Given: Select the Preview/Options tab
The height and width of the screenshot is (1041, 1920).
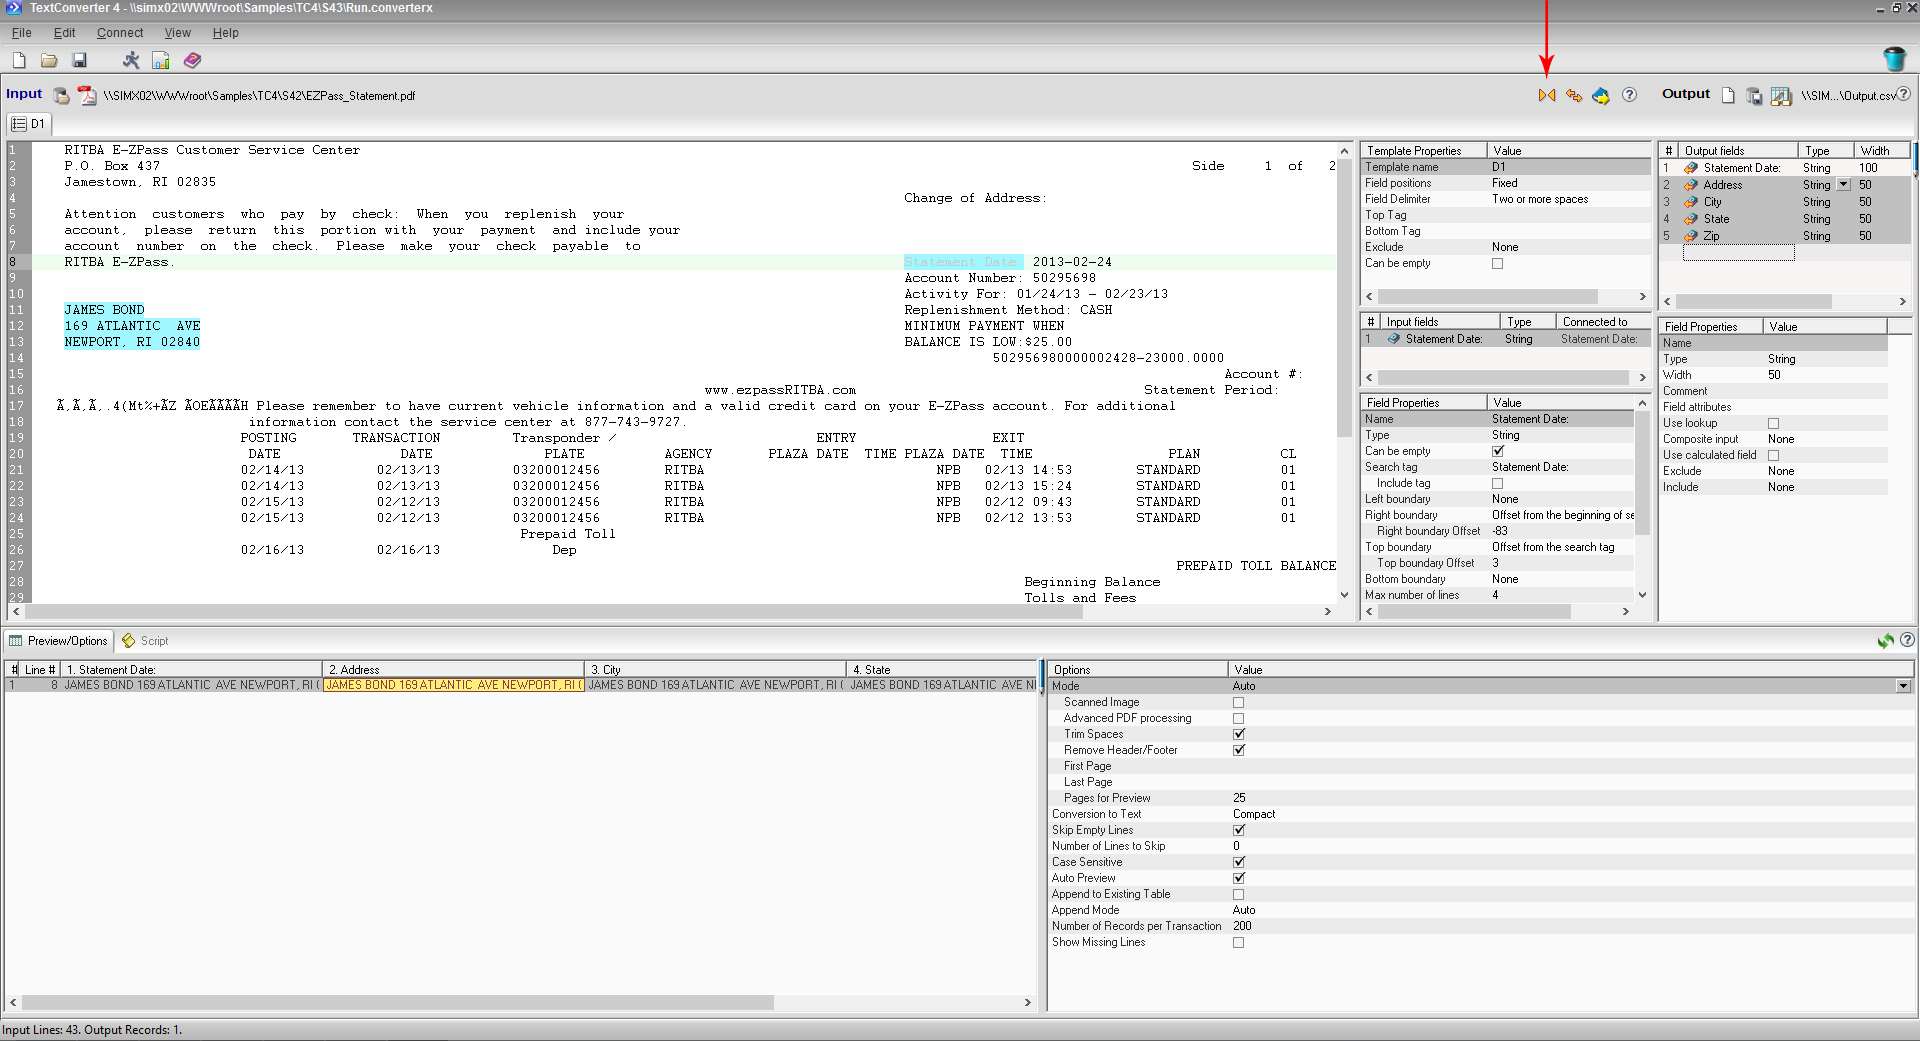Looking at the screenshot, I should pos(59,641).
